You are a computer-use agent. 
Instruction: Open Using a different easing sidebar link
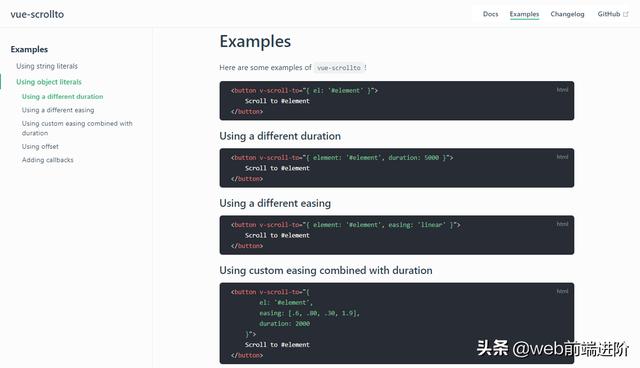[x=58, y=110]
